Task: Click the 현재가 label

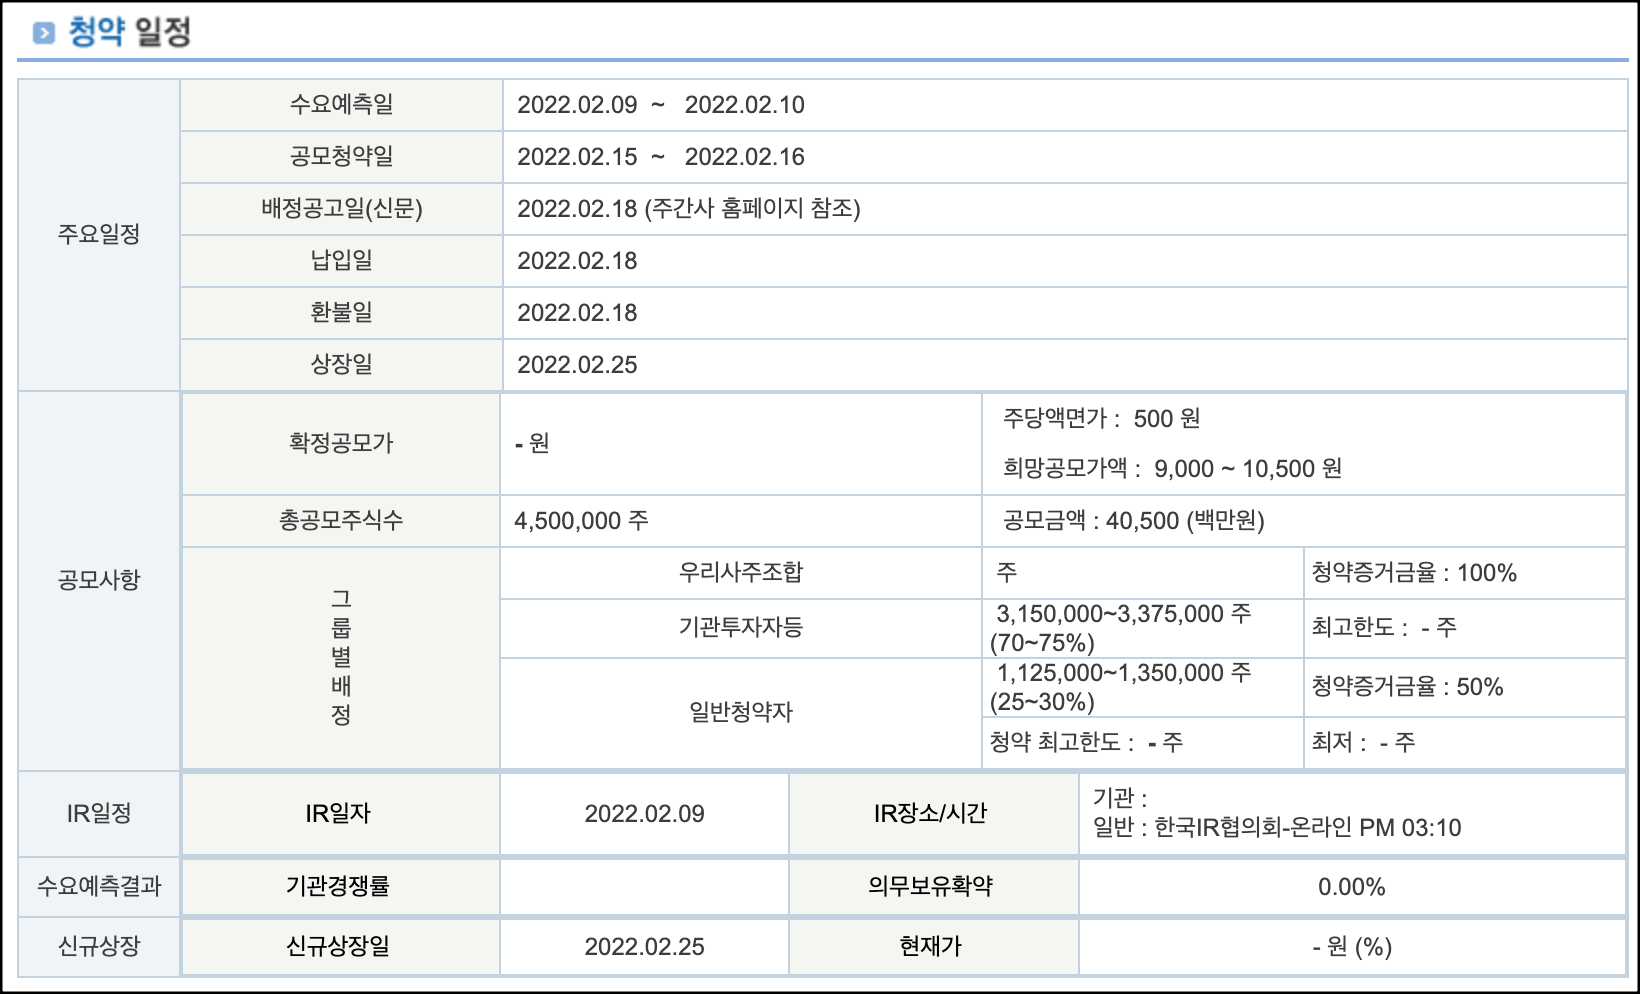Action: click(933, 946)
